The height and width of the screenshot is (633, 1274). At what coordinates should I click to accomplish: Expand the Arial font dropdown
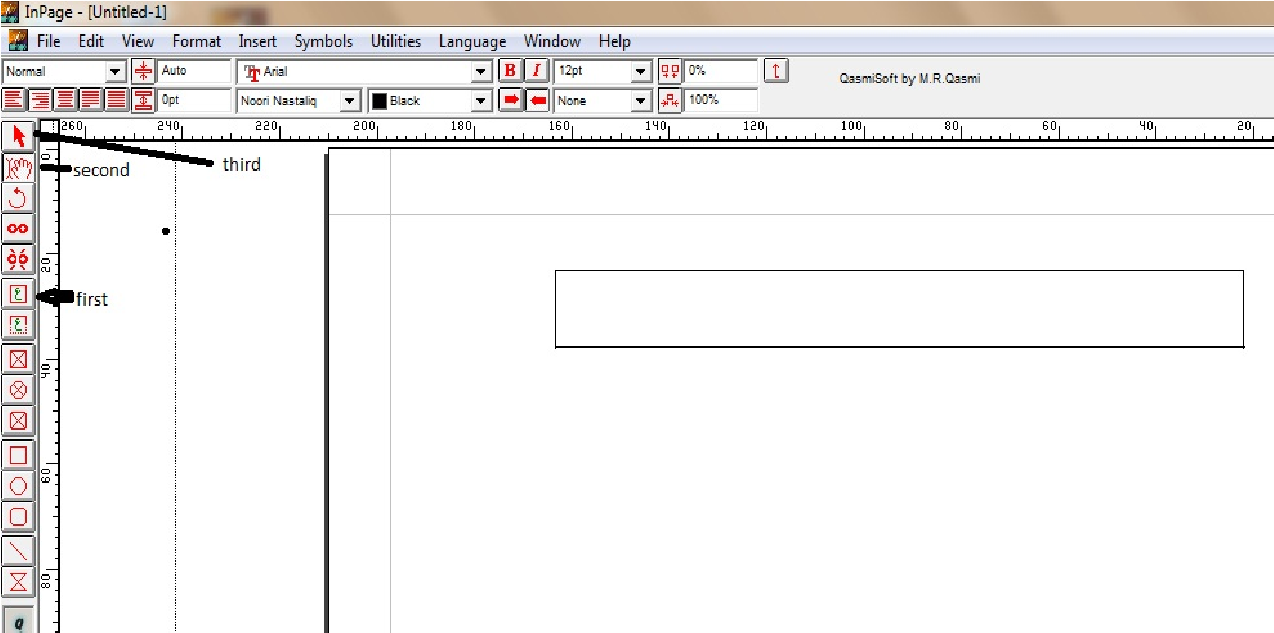[x=482, y=71]
